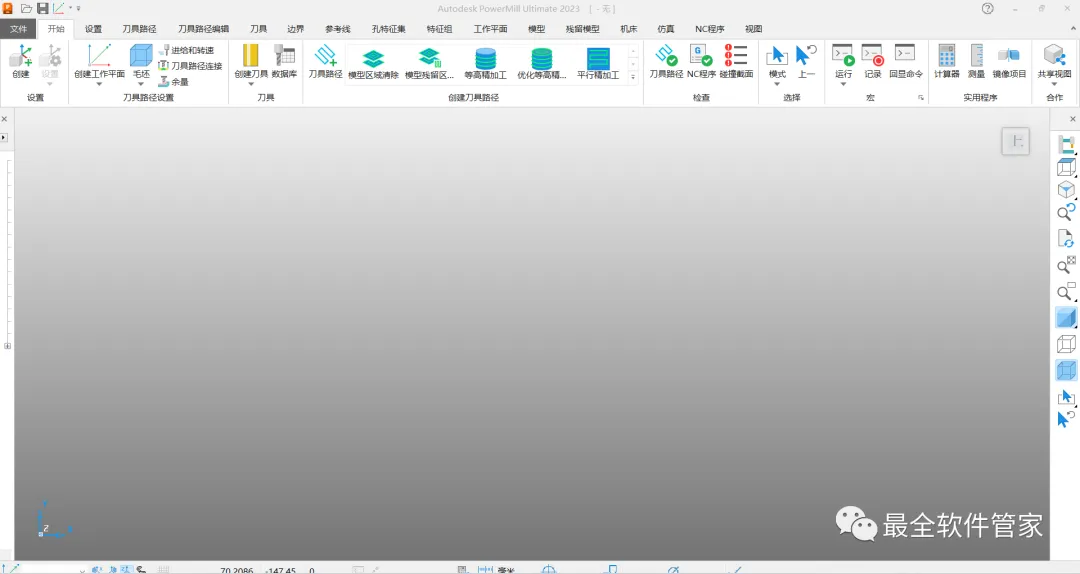
Task: Click the ISO view cube icon in right toolbar
Action: click(1066, 189)
